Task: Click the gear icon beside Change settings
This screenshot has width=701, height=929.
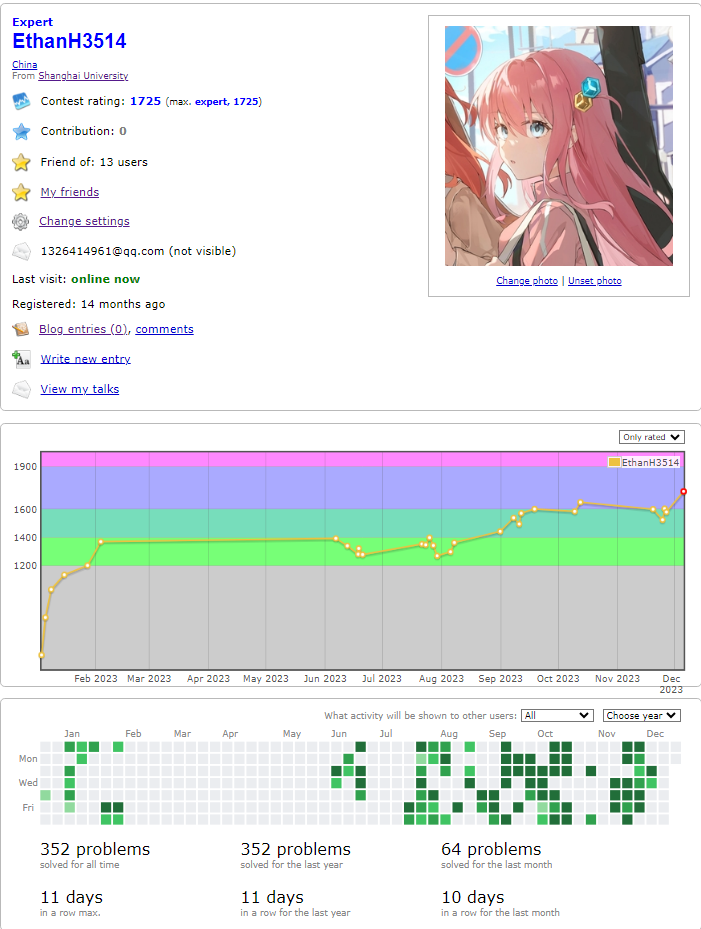Action: coord(21,222)
